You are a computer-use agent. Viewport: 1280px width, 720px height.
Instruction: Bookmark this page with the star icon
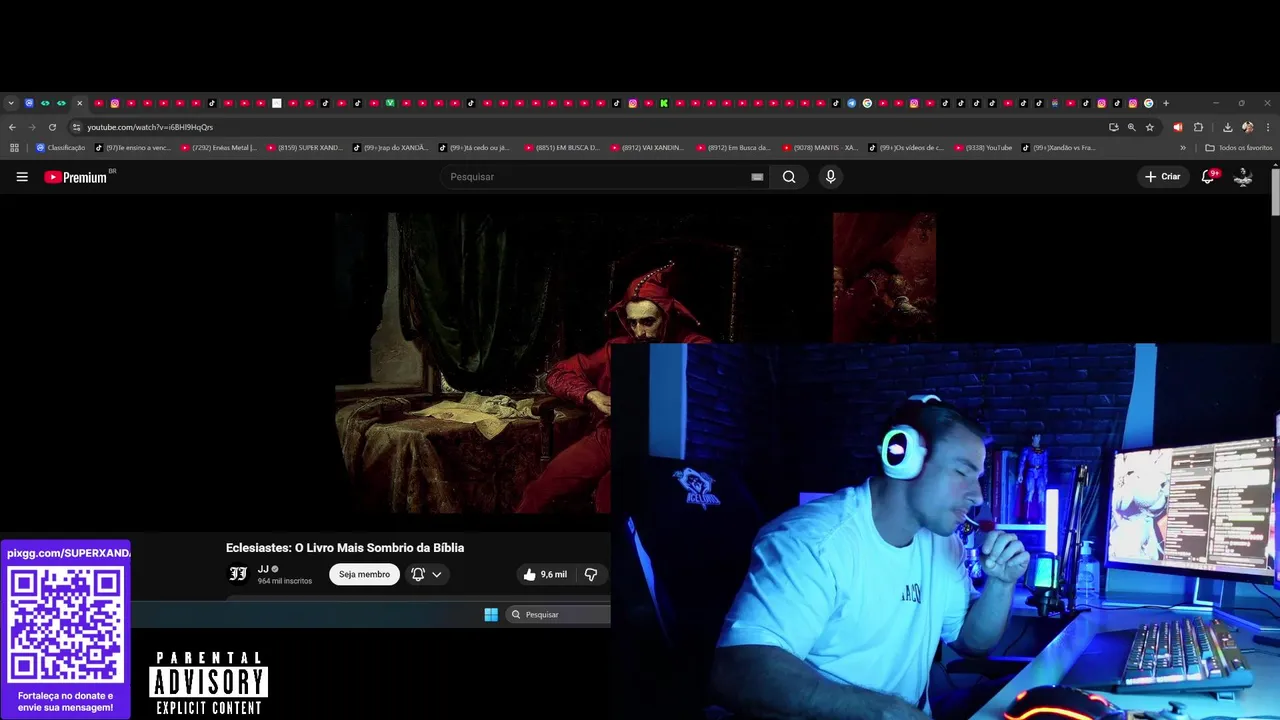[1150, 127]
